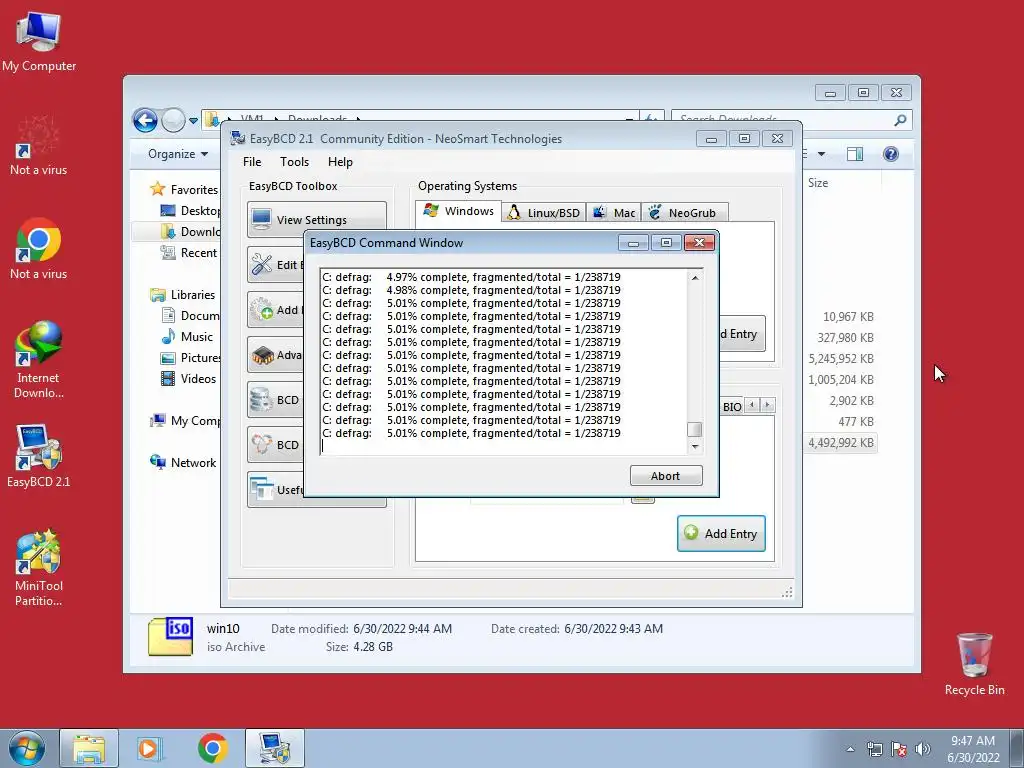Screen dimensions: 1024x768
Task: Click the lower Add Entry button
Action: point(721,534)
